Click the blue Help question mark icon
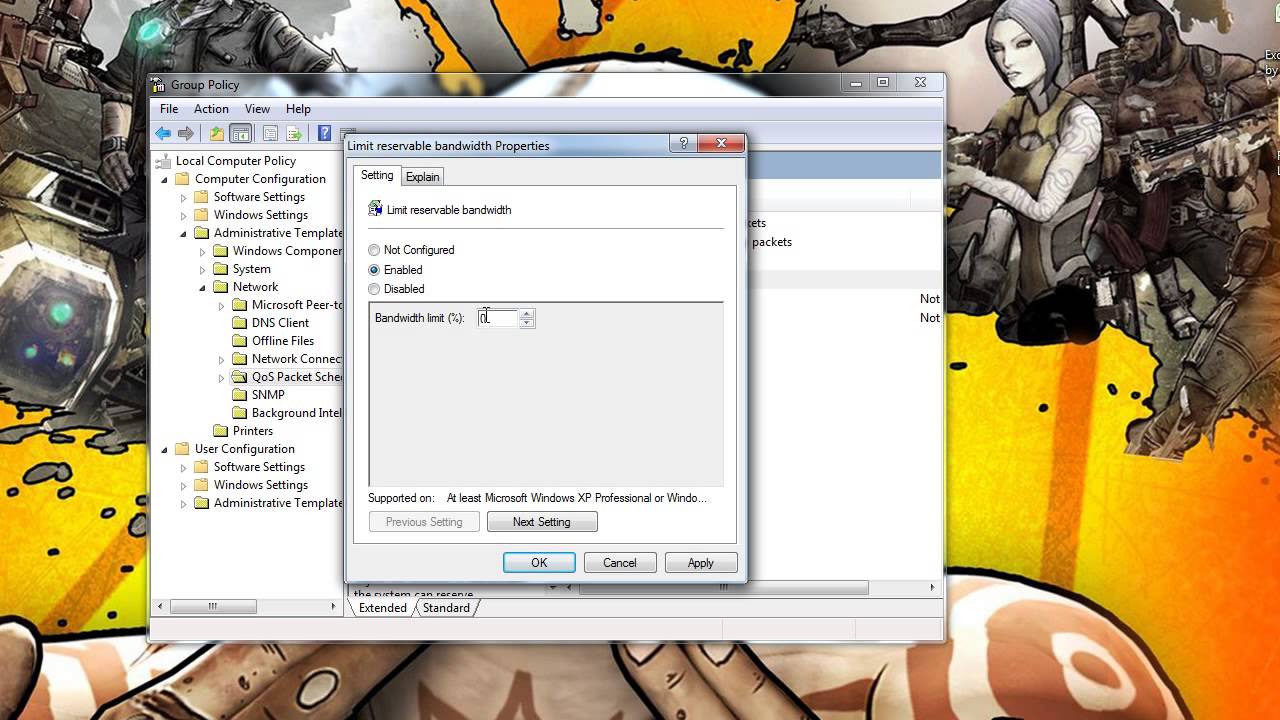 point(324,133)
